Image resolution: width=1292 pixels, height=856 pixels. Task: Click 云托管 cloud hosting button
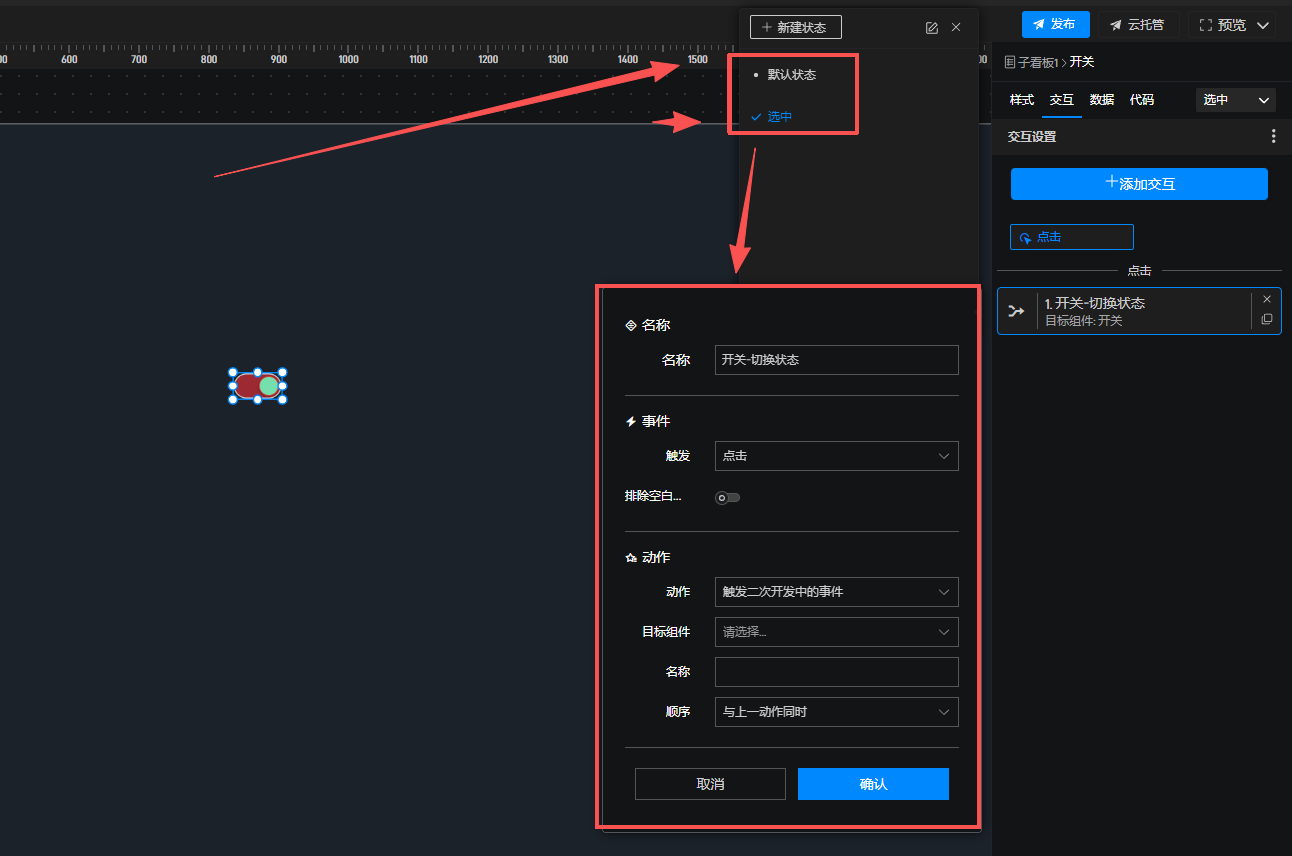pos(1137,25)
